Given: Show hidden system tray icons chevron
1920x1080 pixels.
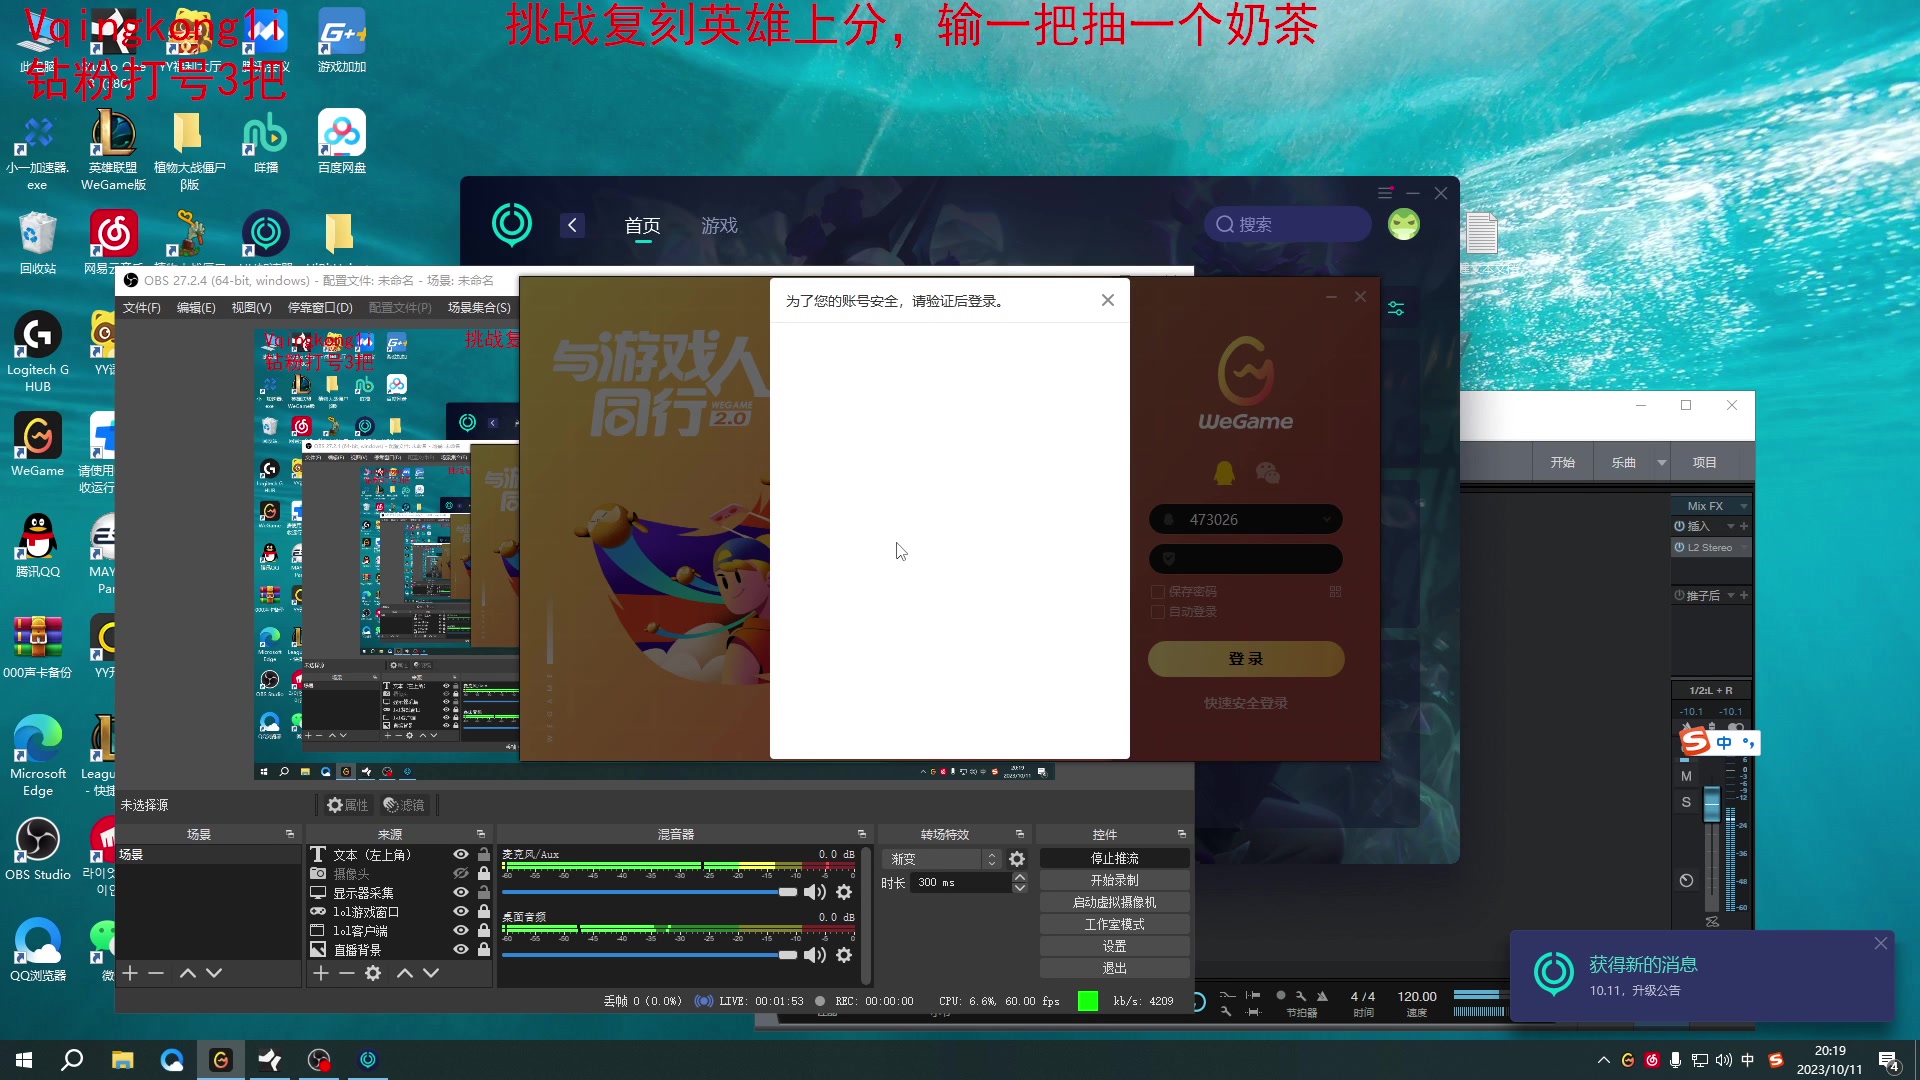Looking at the screenshot, I should click(1604, 1060).
